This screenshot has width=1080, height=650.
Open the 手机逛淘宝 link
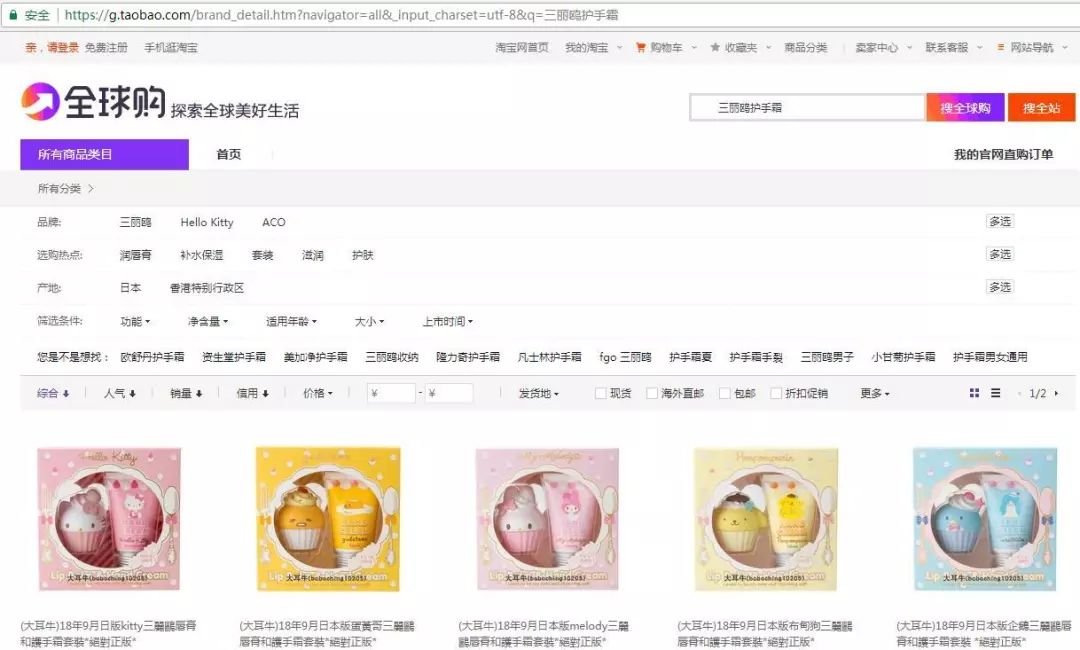pos(171,48)
